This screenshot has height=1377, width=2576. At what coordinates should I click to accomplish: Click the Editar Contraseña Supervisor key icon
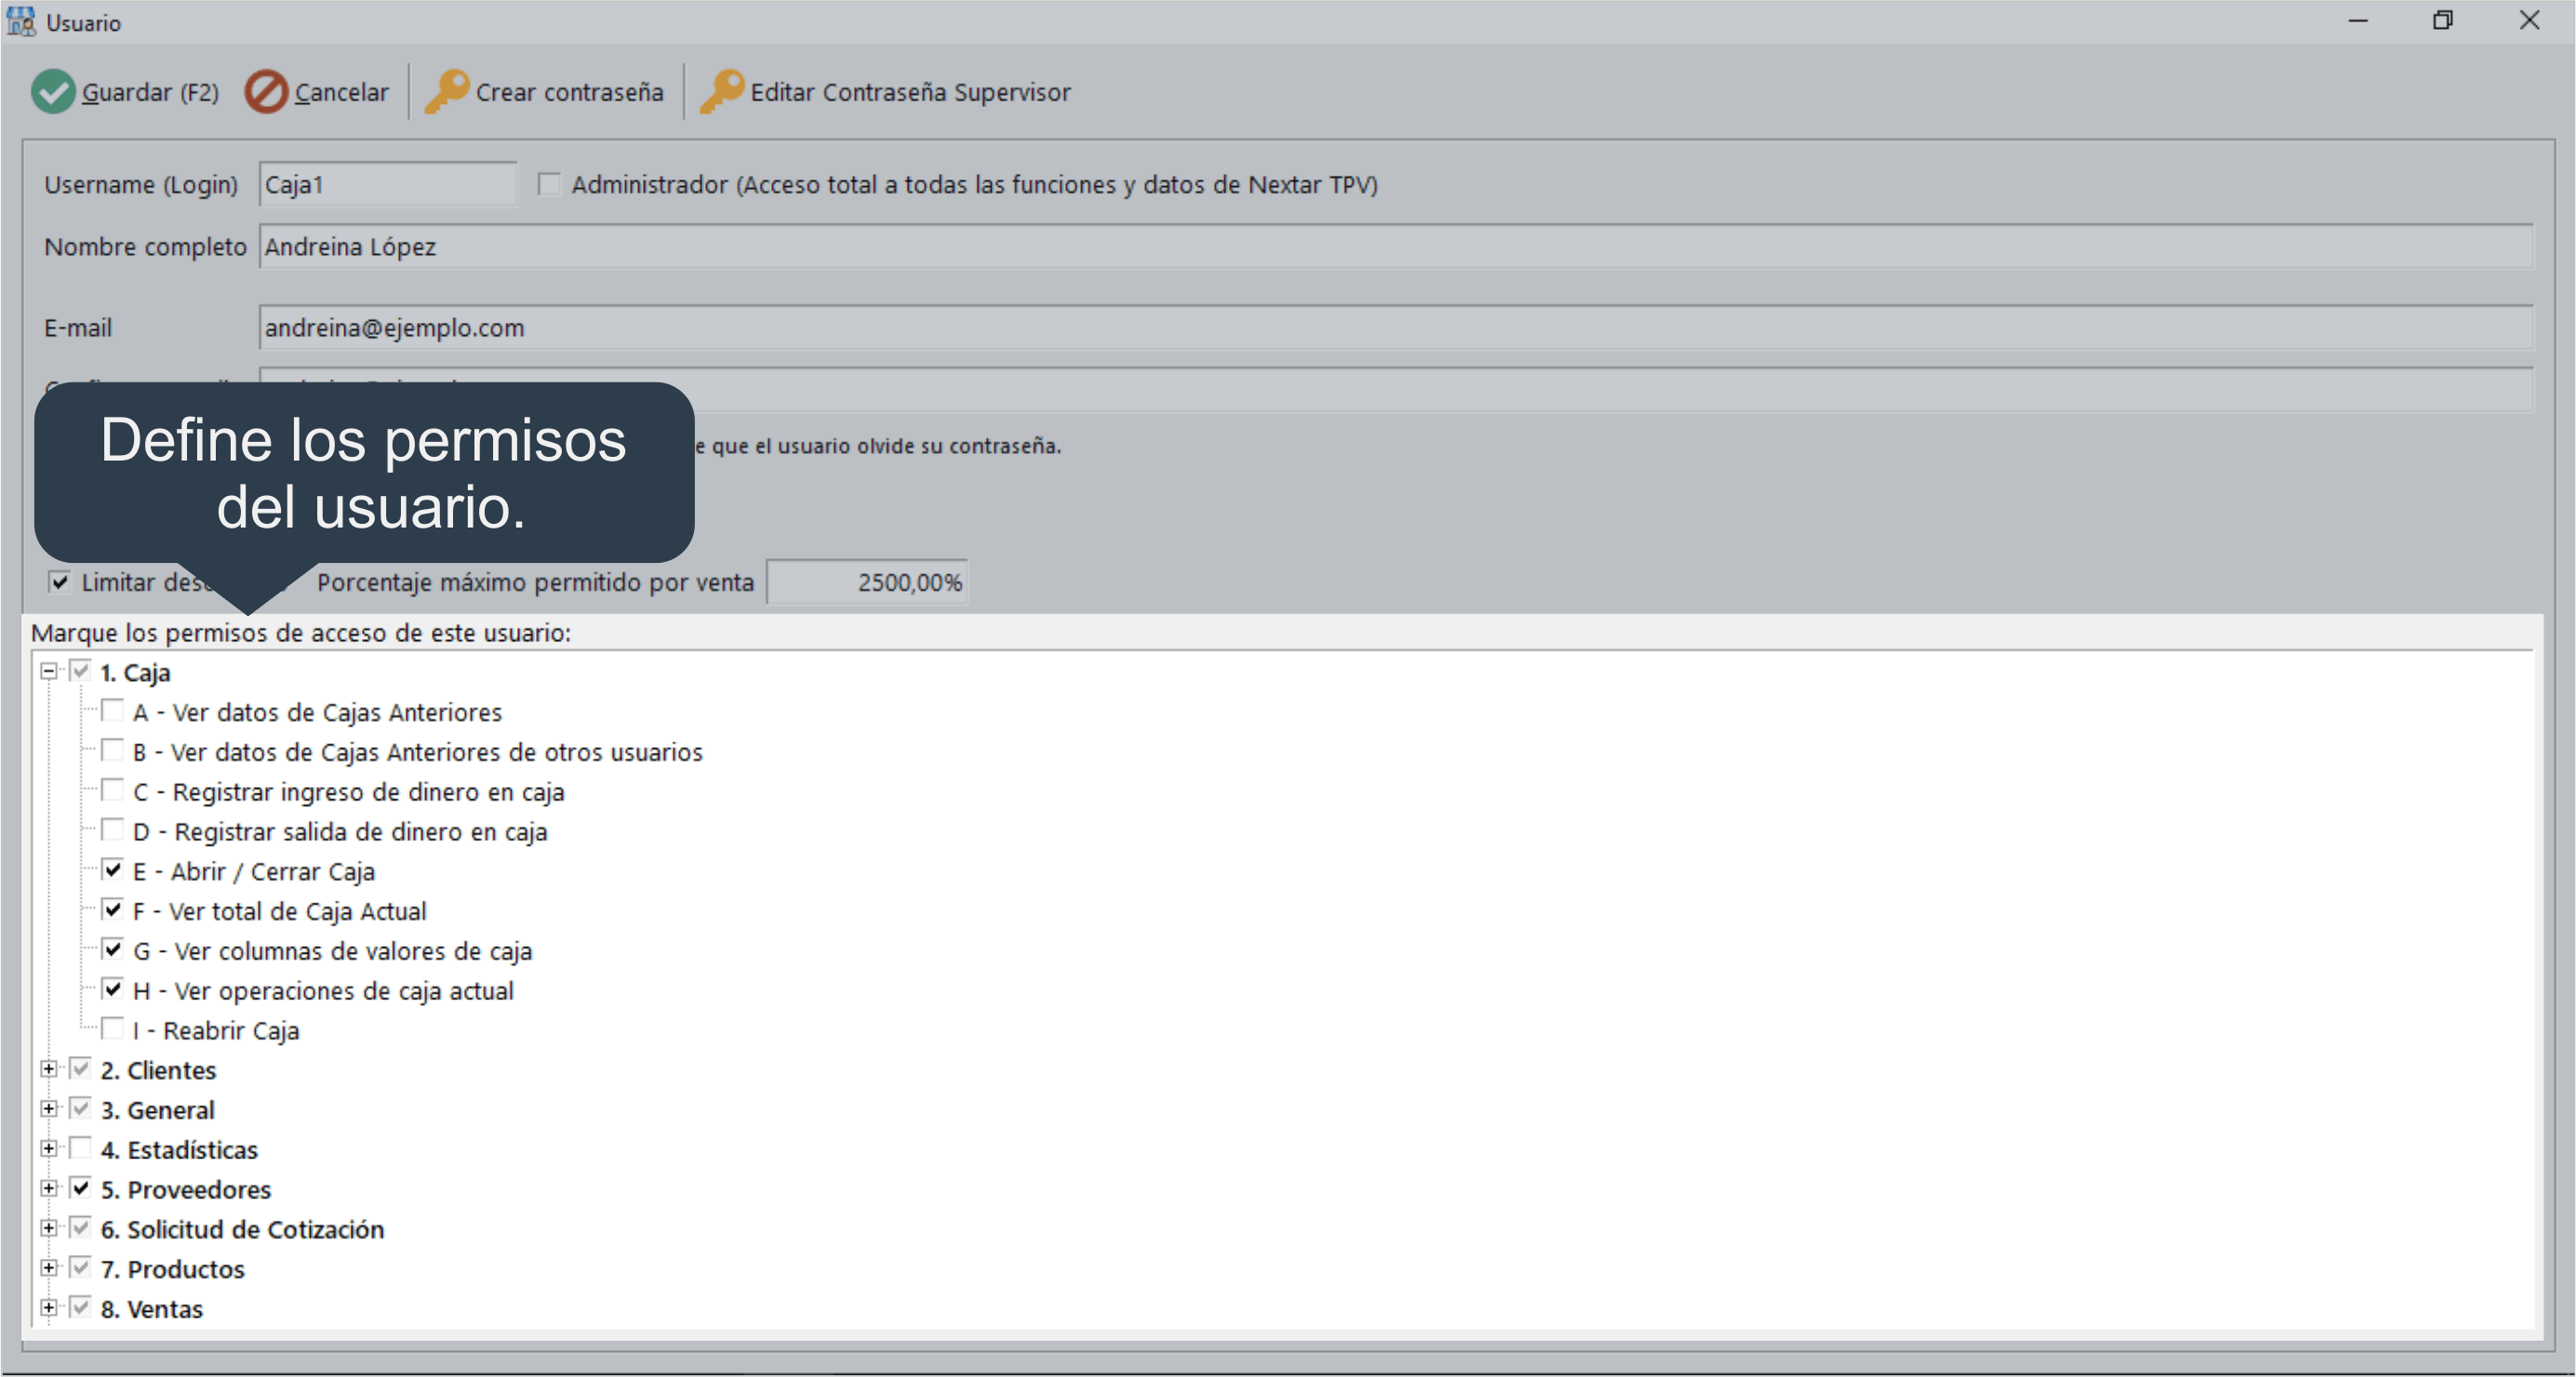pos(721,92)
